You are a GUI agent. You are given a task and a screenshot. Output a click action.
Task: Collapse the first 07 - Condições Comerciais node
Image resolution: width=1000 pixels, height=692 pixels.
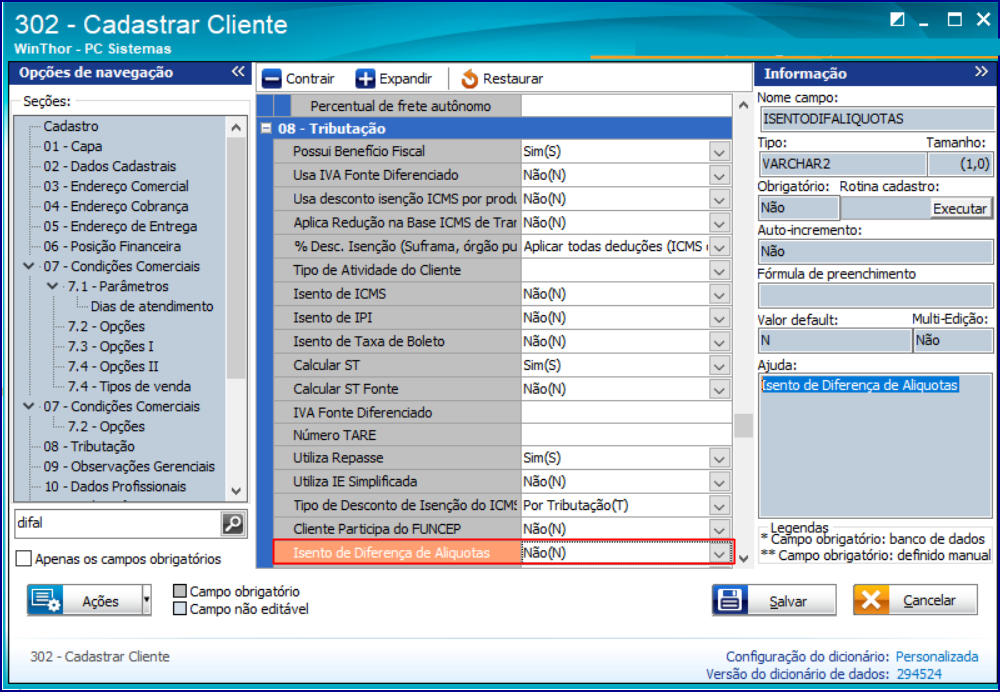coord(29,266)
